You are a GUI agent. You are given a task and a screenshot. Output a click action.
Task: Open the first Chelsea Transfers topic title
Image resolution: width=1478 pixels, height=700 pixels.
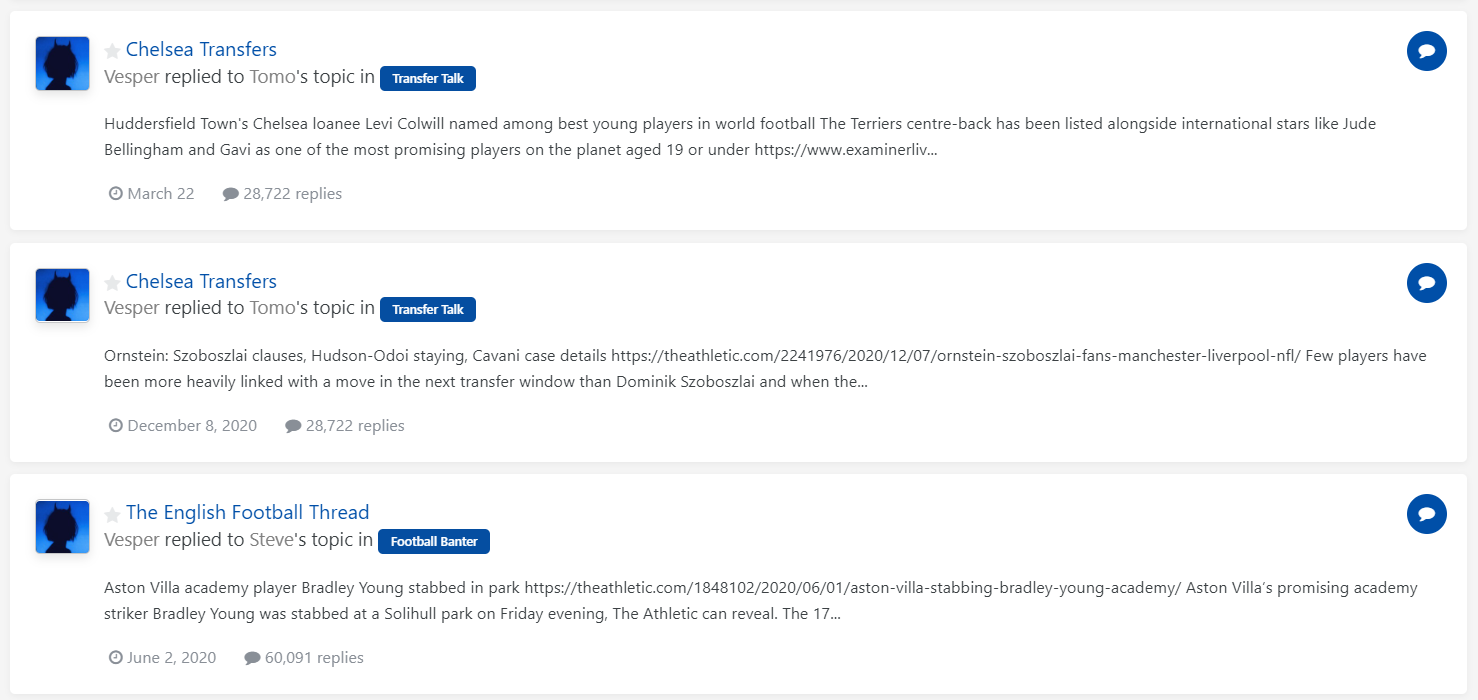click(x=201, y=50)
